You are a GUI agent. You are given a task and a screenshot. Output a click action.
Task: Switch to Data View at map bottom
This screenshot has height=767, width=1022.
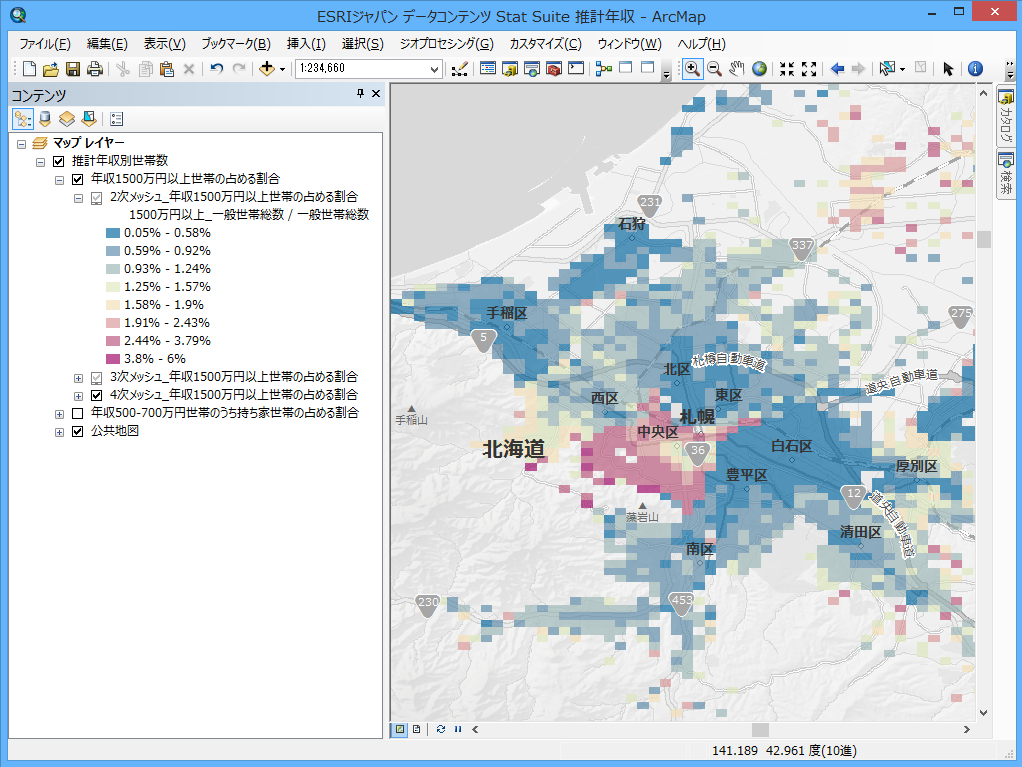point(400,729)
